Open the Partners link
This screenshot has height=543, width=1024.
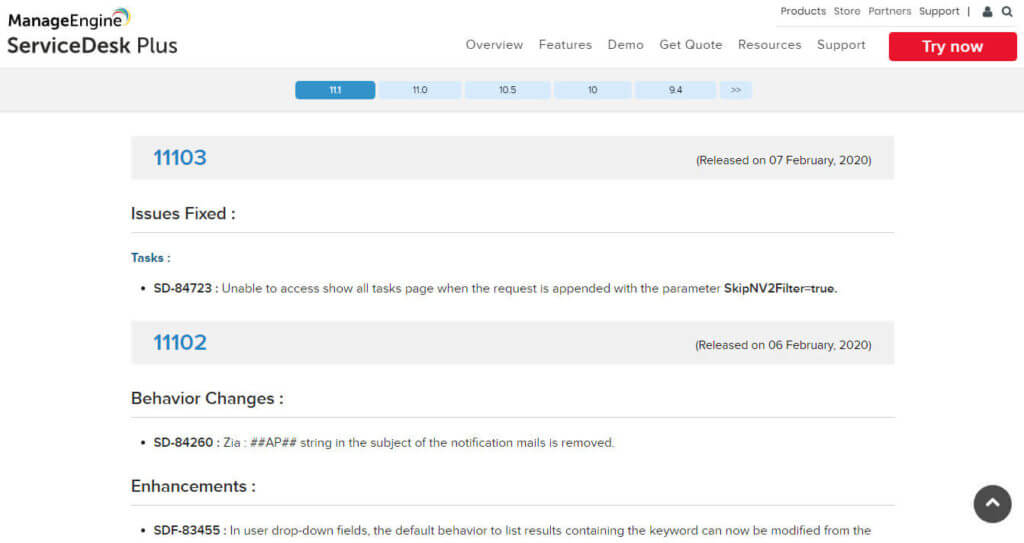[889, 11]
